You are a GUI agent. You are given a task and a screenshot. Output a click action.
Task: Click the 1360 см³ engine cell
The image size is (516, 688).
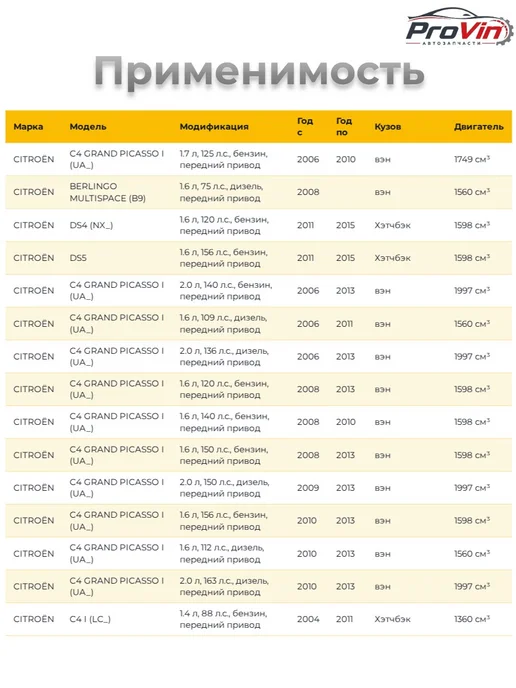point(472,619)
